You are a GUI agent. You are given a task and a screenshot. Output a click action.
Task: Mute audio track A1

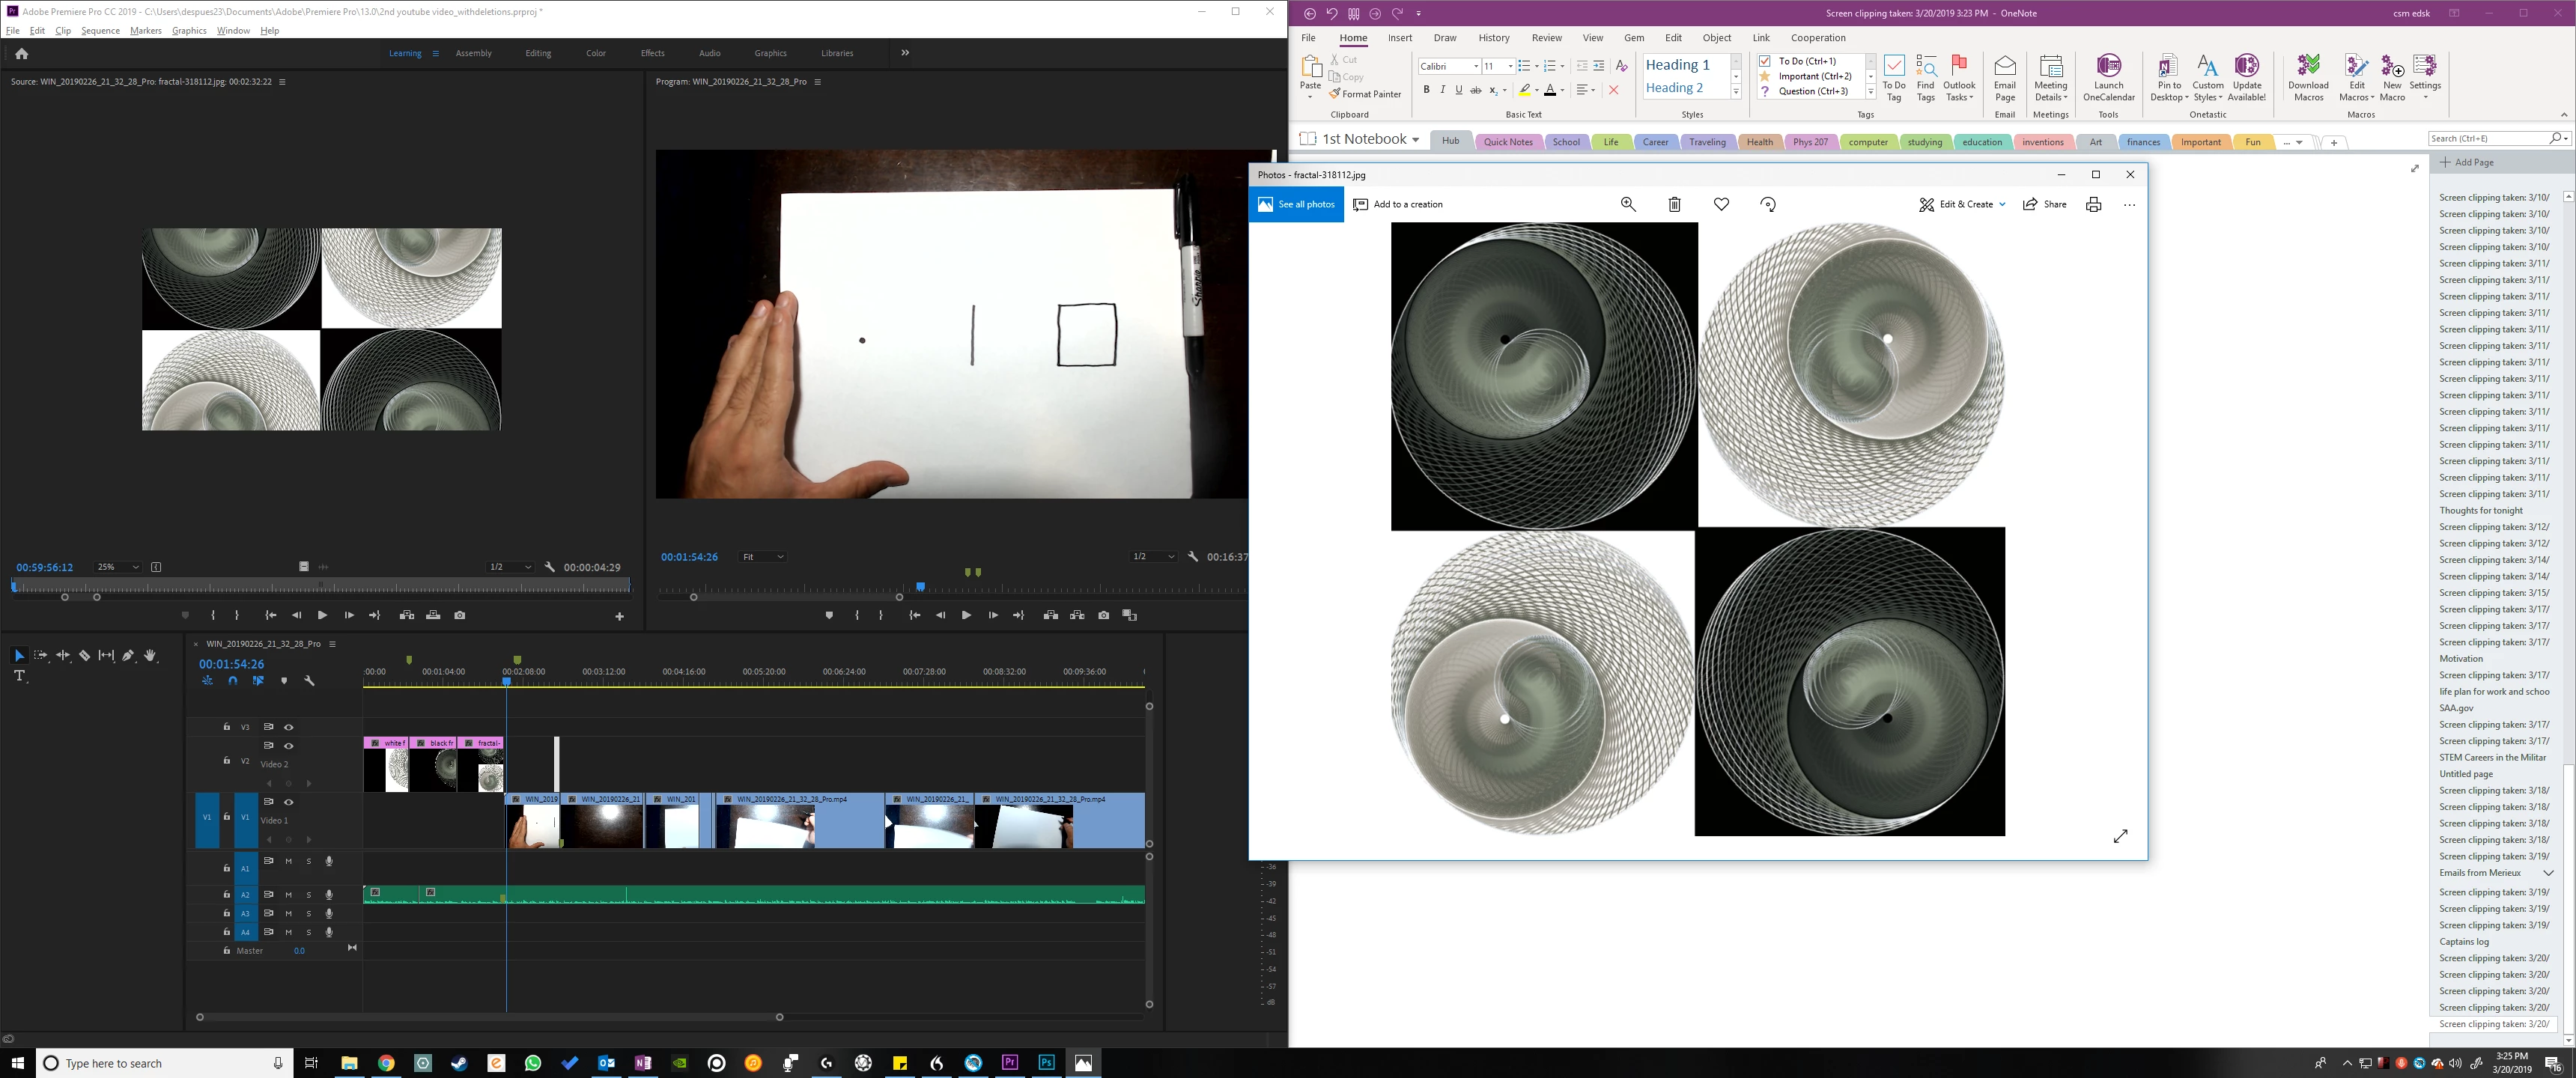pos(289,861)
